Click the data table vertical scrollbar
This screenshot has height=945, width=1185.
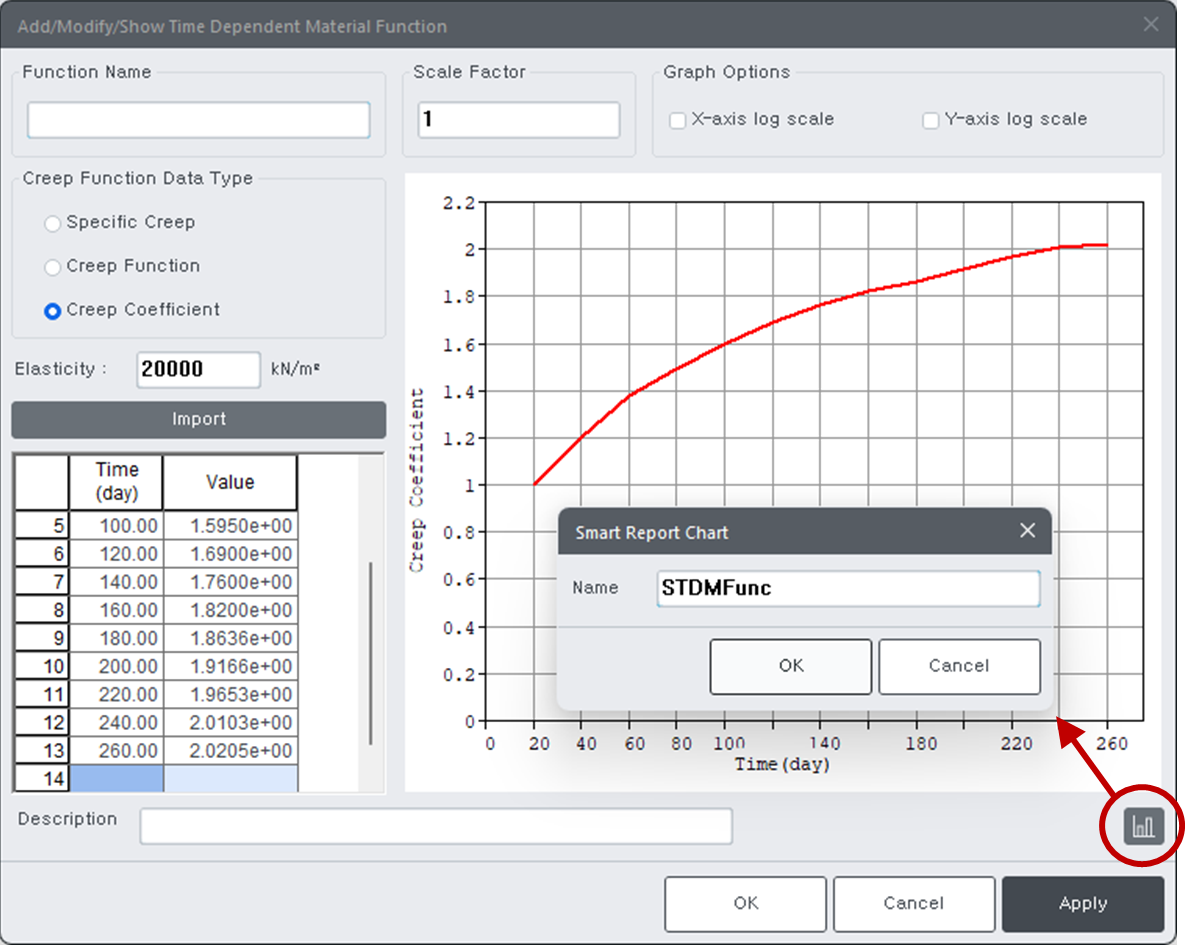[x=370, y=653]
